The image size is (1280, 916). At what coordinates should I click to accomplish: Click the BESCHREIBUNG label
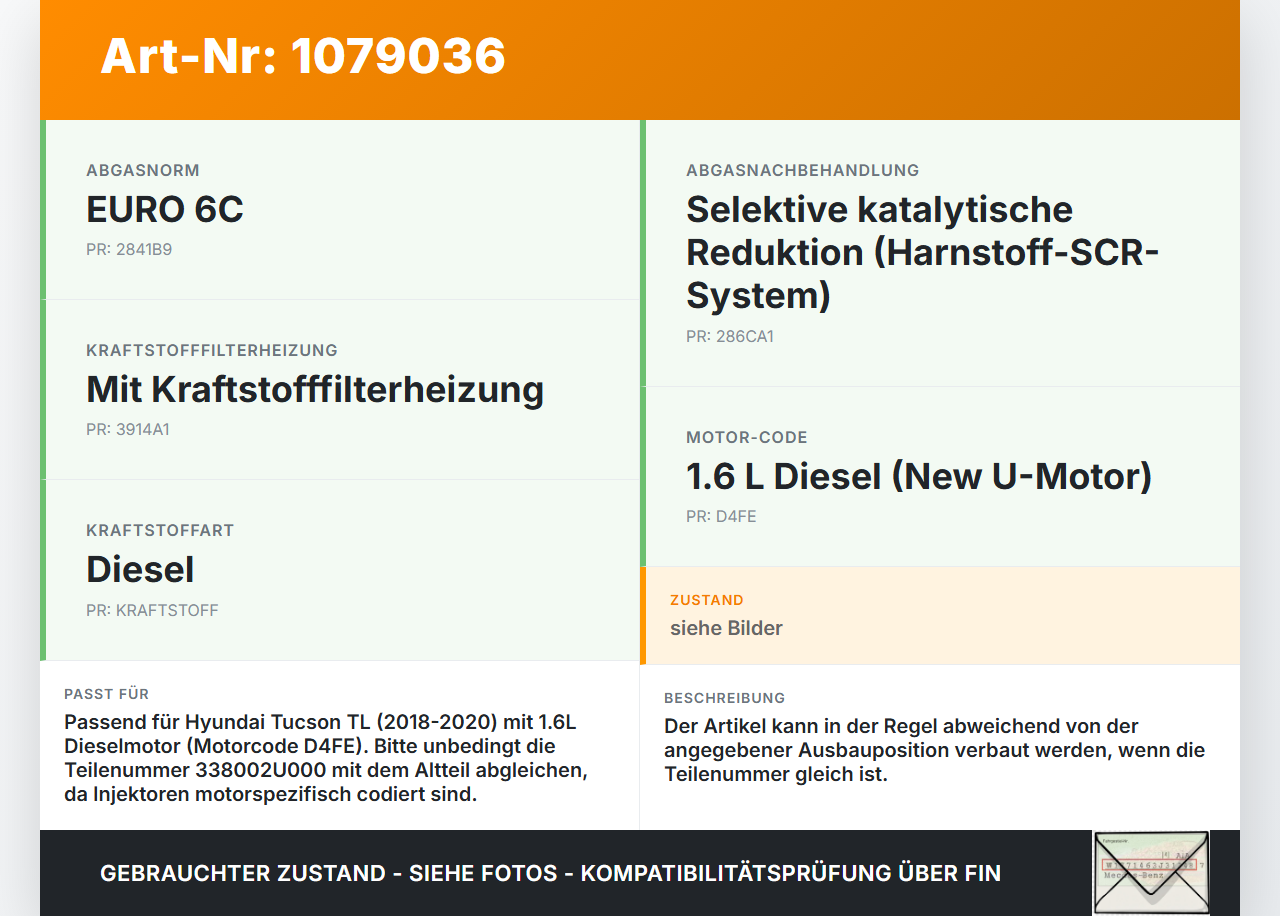tap(724, 698)
